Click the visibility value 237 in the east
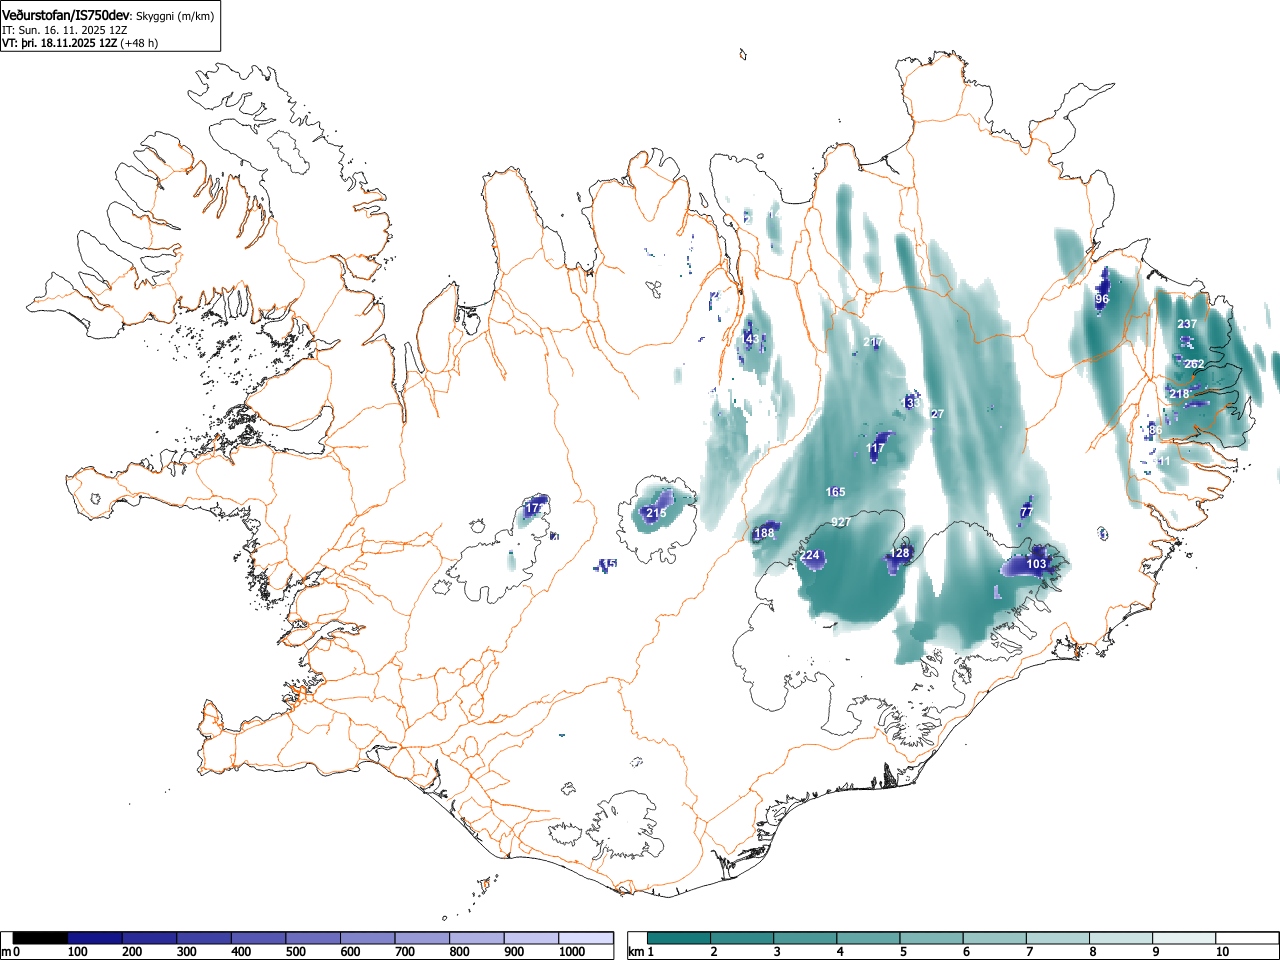 pyautogui.click(x=1187, y=324)
